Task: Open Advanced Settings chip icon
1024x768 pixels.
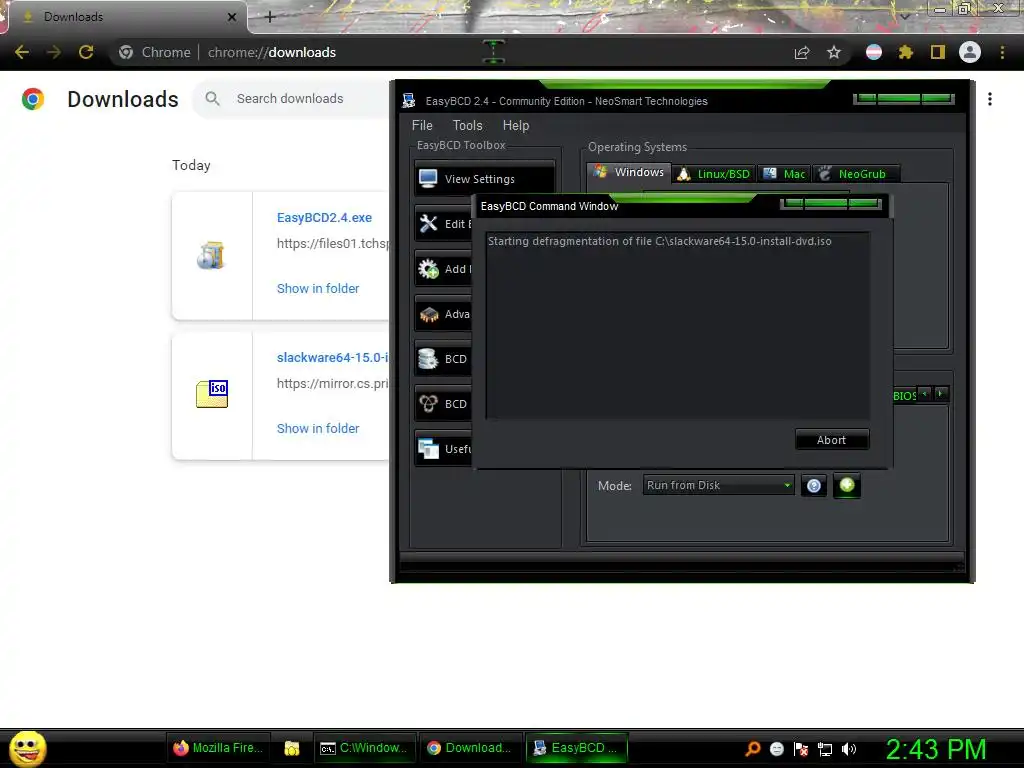Action: click(428, 314)
